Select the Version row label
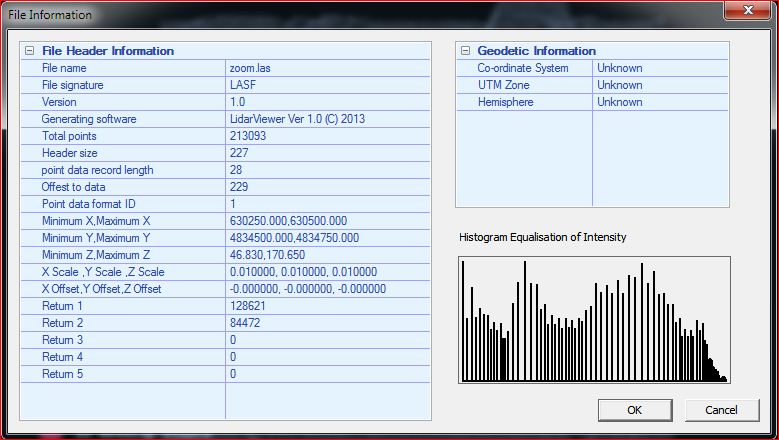This screenshot has height=440, width=779. (59, 102)
